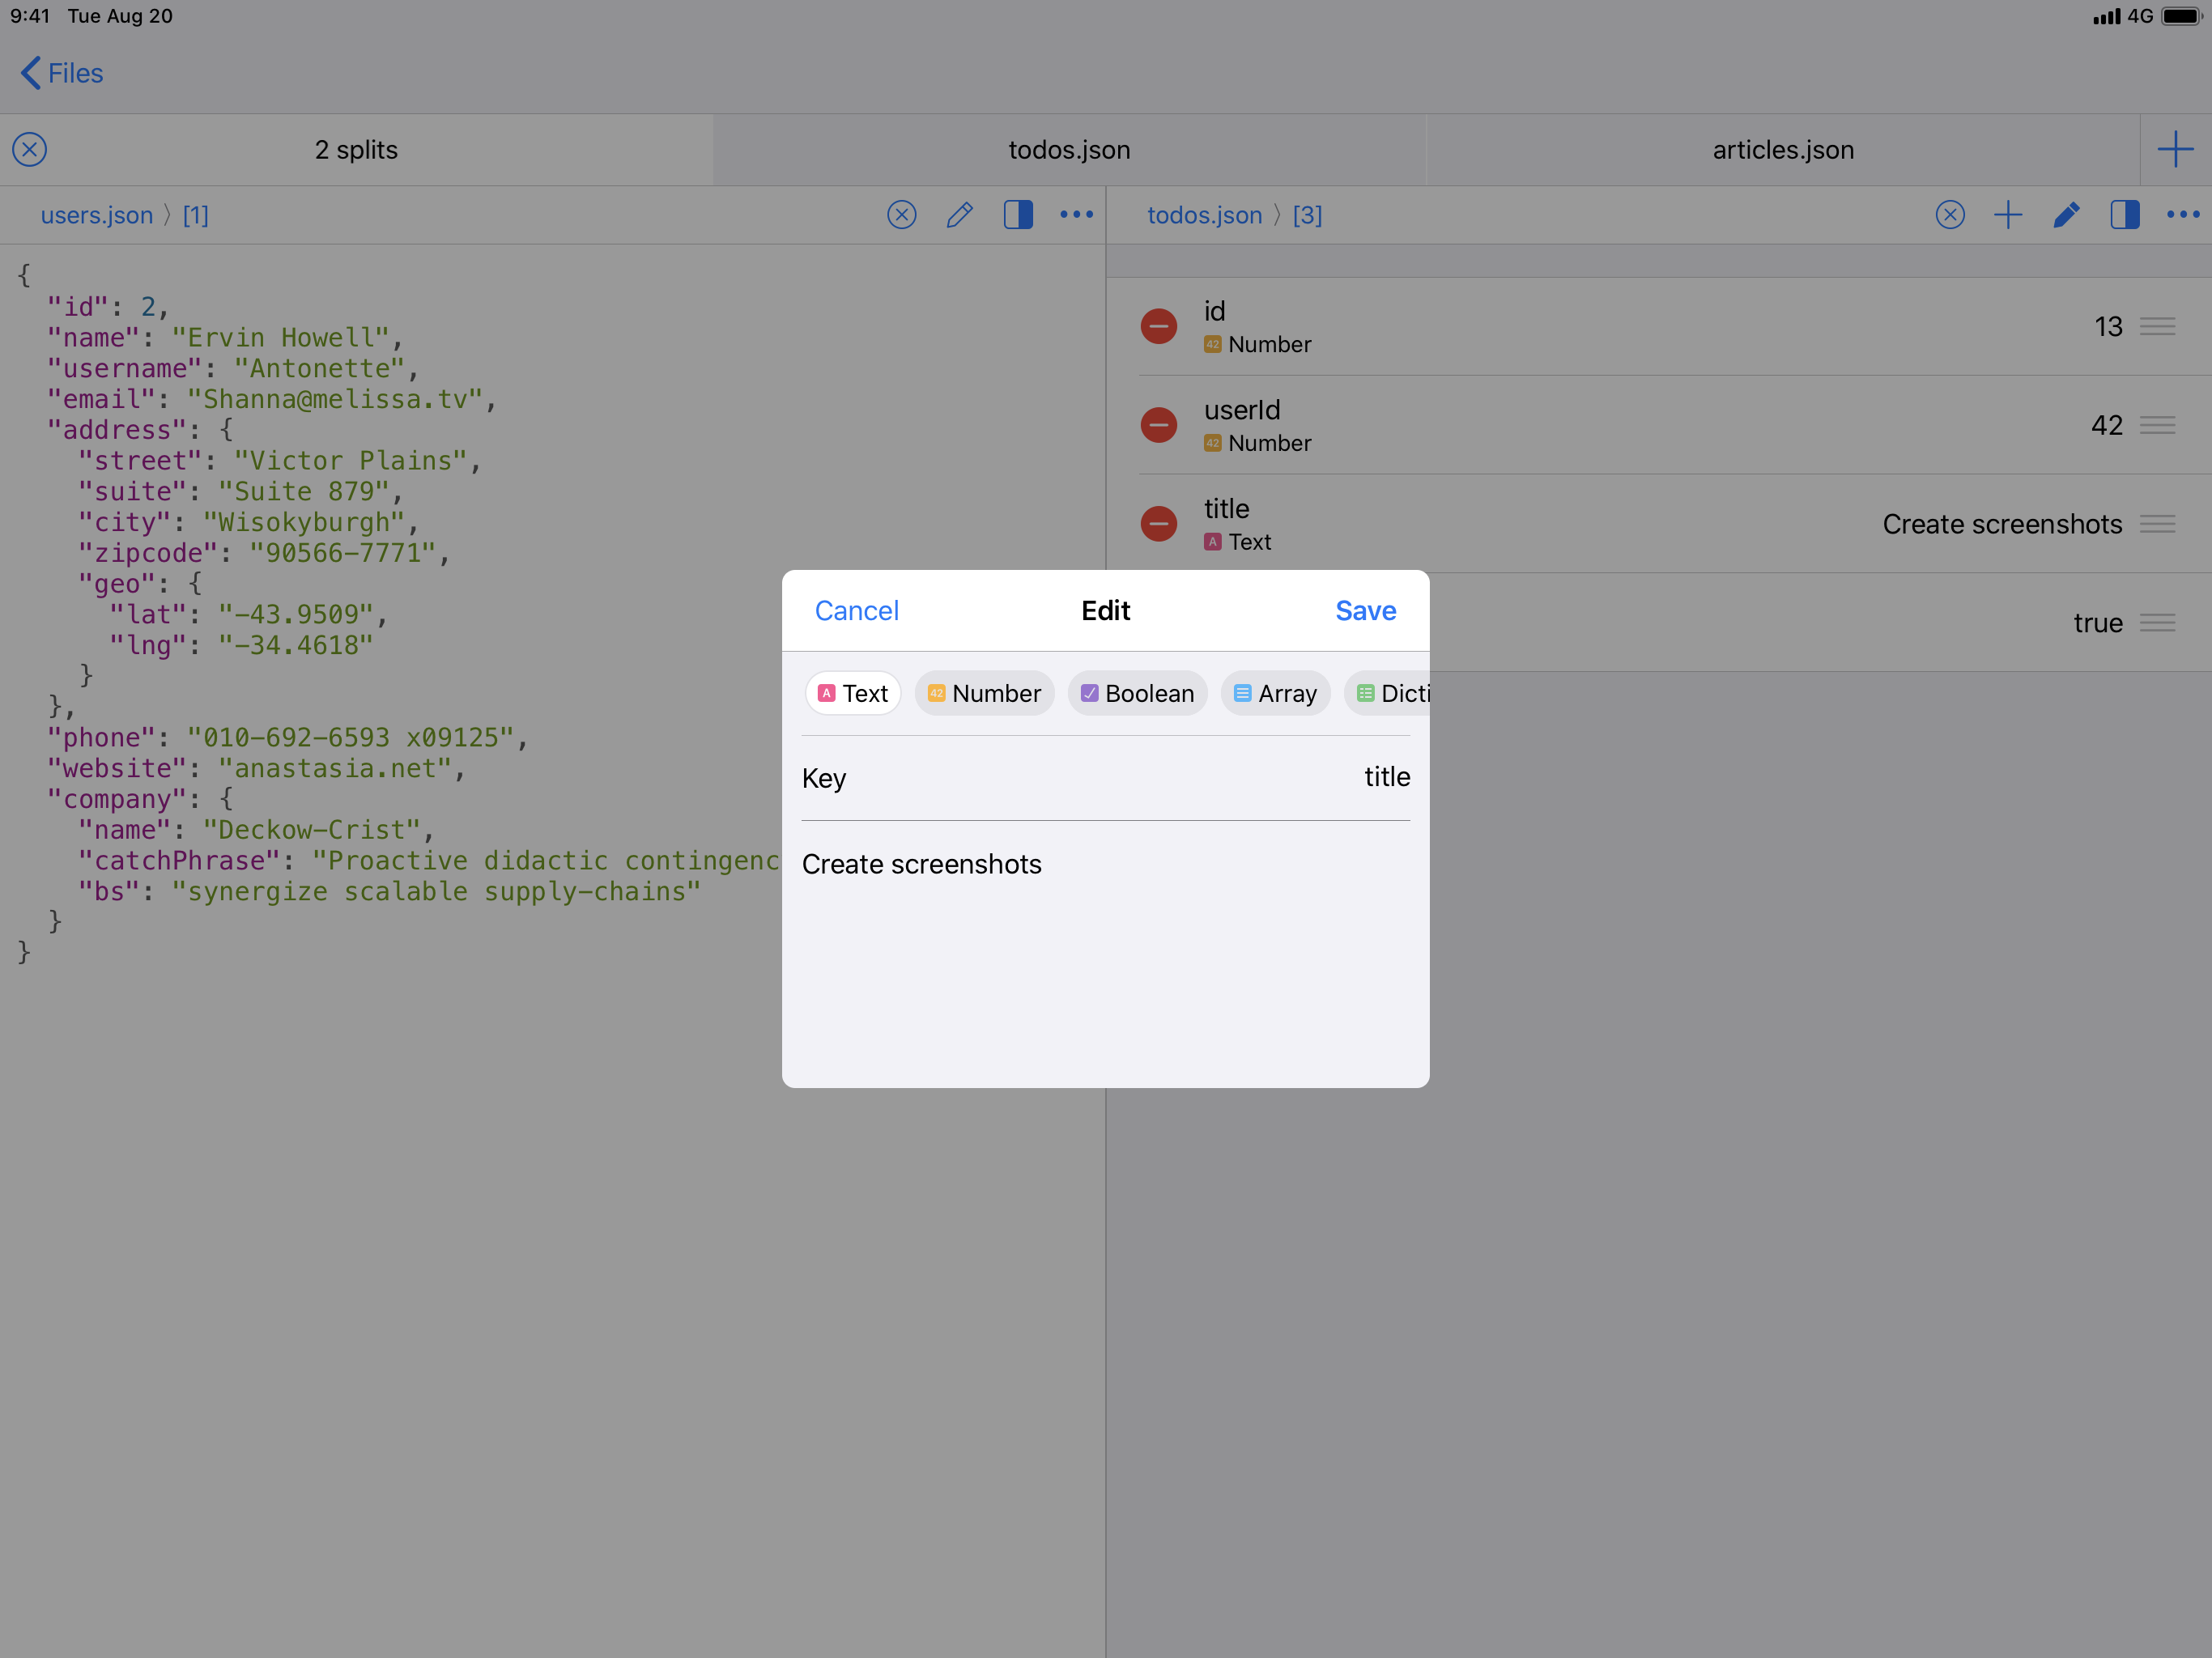The height and width of the screenshot is (1658, 2212).
Task: Go back to Files
Action: click(x=62, y=73)
